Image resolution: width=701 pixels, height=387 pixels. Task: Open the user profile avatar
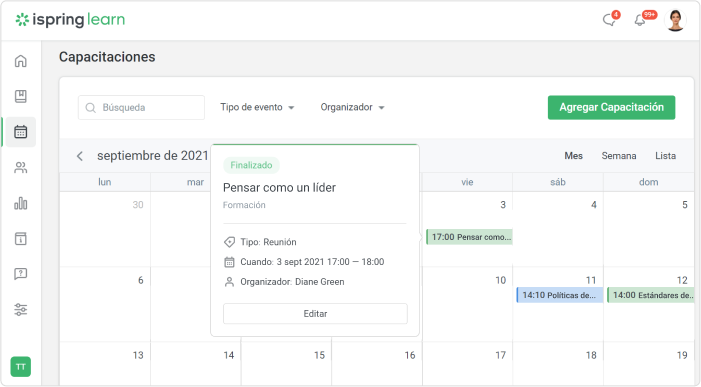tap(675, 20)
